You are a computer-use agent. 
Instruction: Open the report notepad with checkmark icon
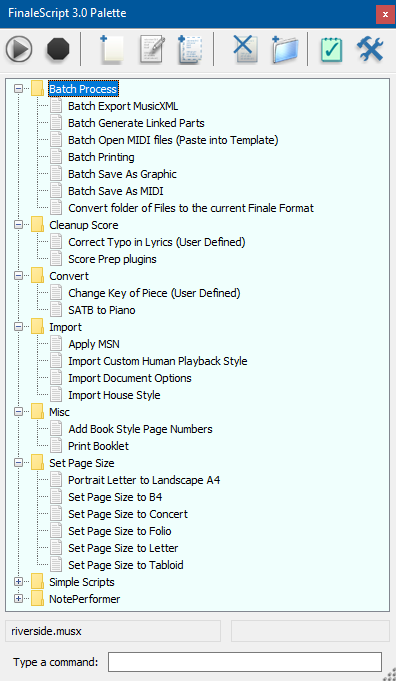click(x=332, y=50)
